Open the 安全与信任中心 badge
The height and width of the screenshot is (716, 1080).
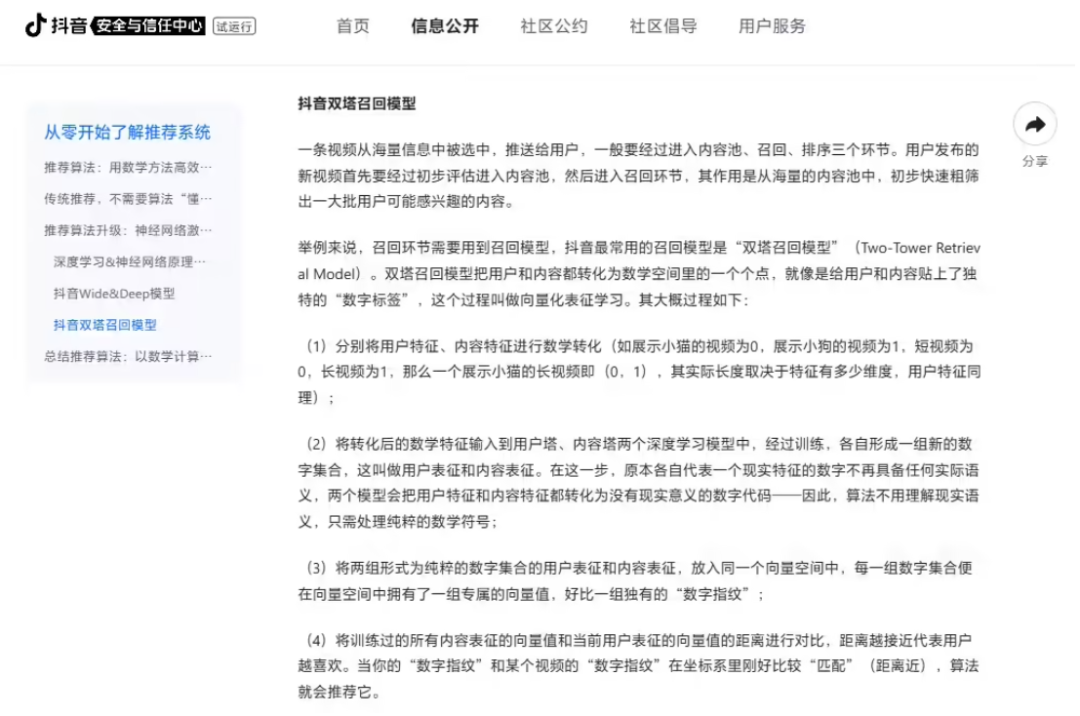pos(149,26)
